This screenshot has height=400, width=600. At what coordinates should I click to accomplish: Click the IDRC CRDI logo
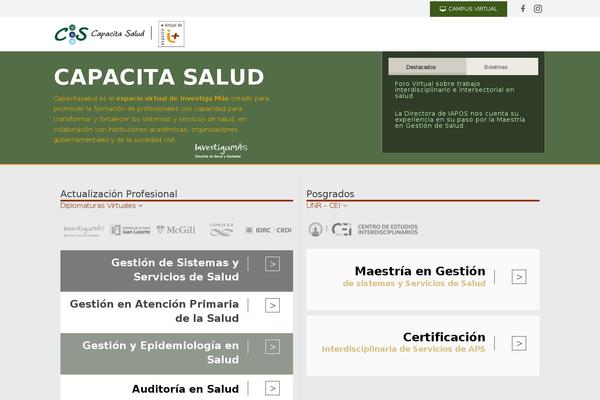pos(268,230)
